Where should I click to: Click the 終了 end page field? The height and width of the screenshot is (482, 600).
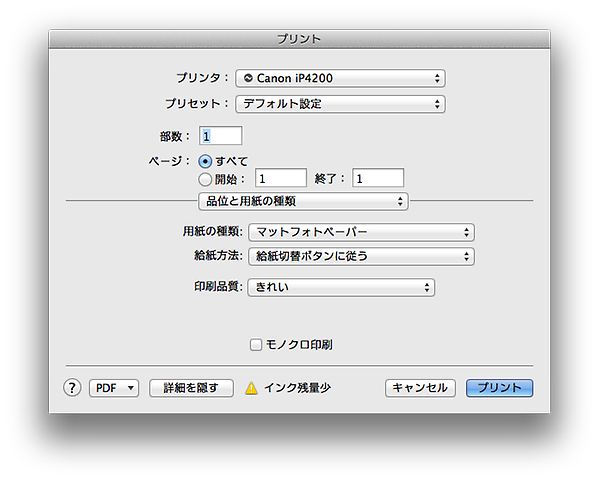click(378, 178)
